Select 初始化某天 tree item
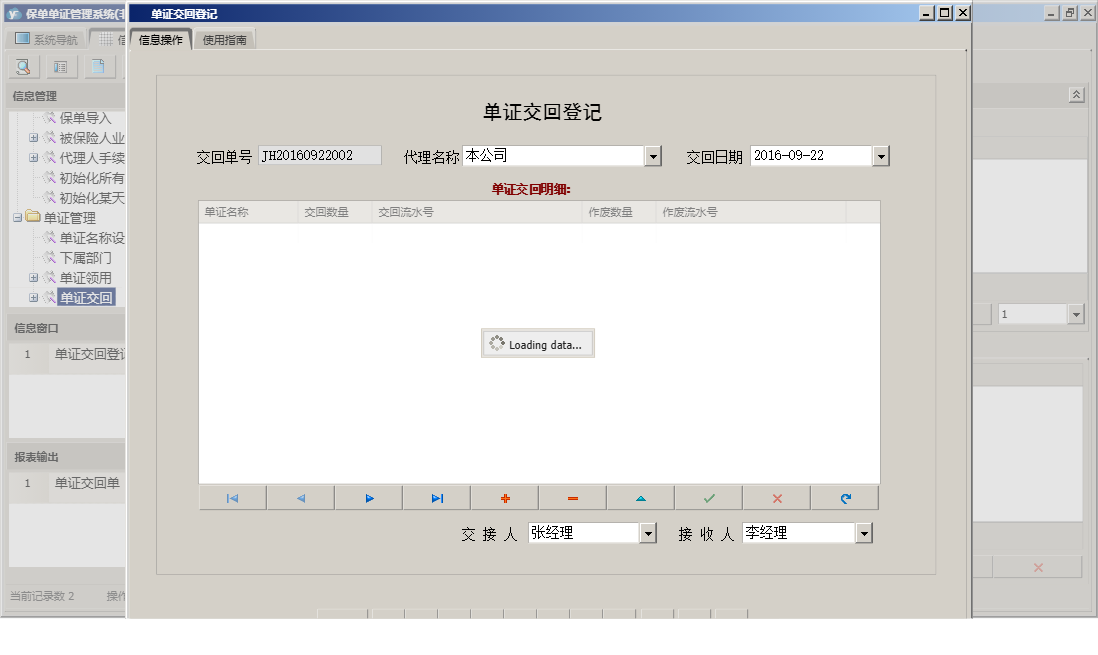 click(92, 198)
